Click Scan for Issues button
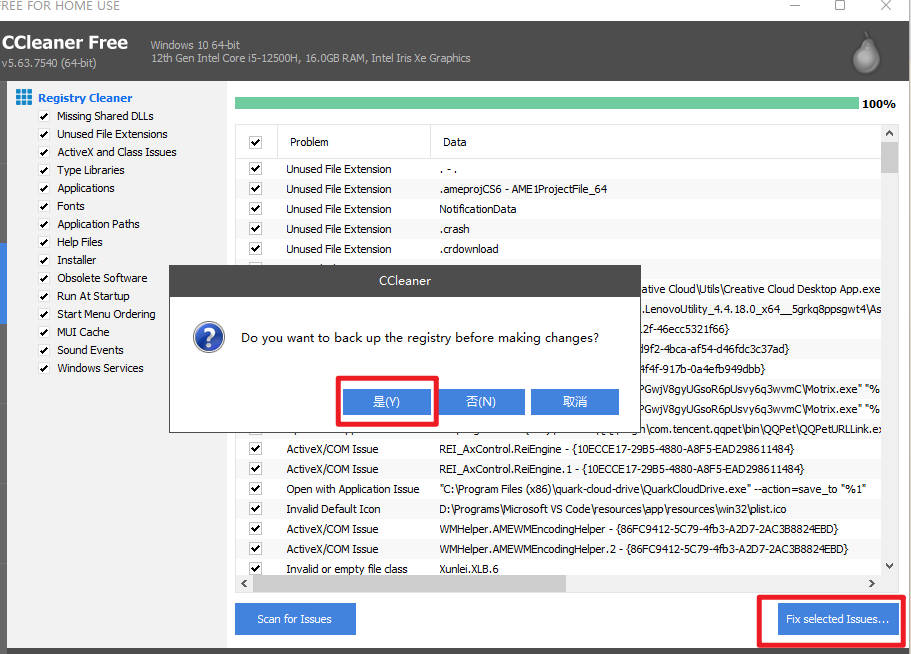The width and height of the screenshot is (911, 654). 295,619
